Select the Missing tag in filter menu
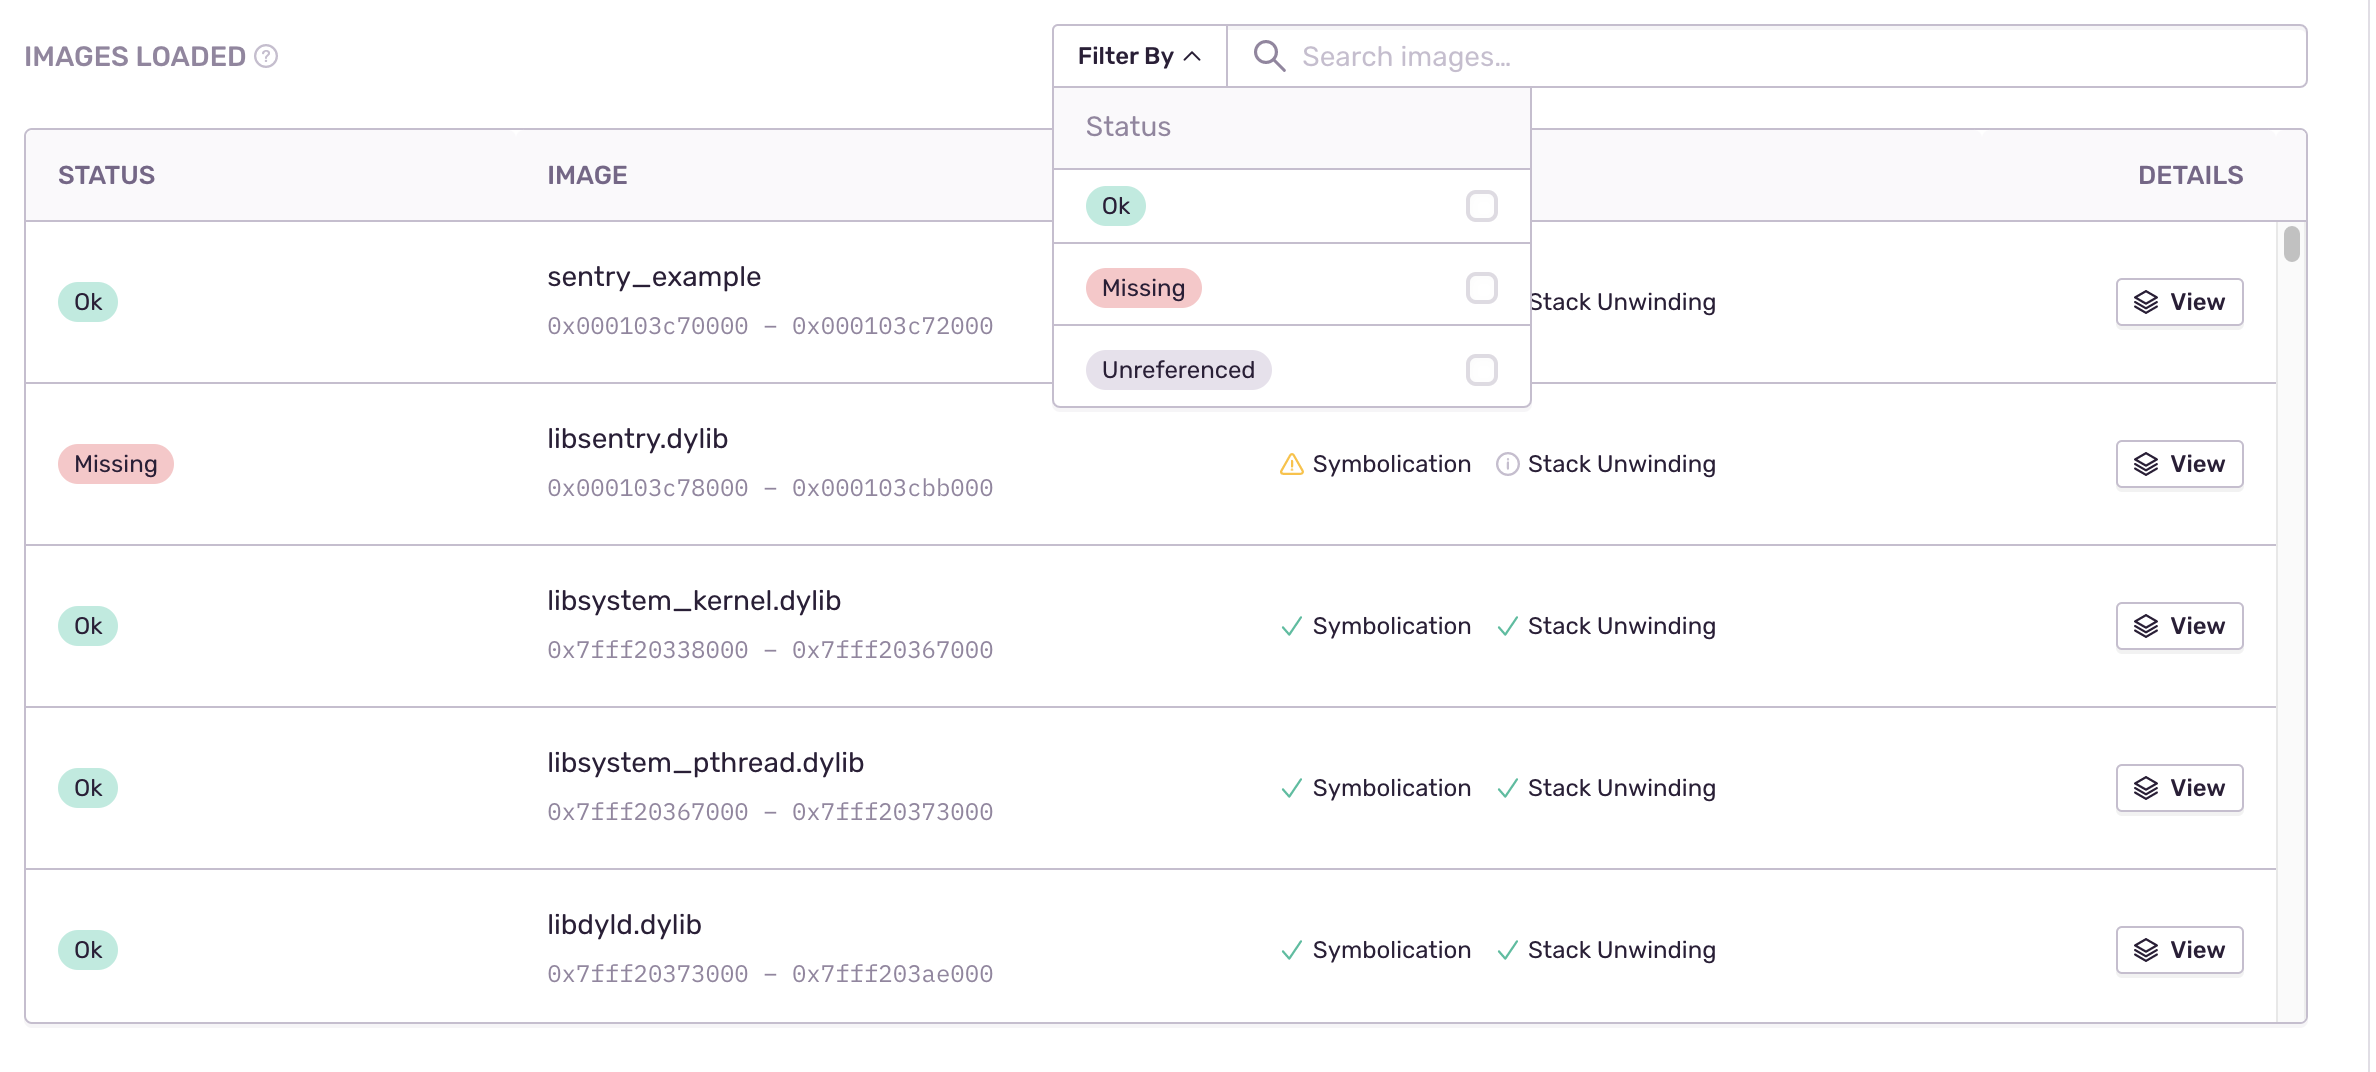Viewport: 2376px width, 1072px height. tap(1143, 288)
